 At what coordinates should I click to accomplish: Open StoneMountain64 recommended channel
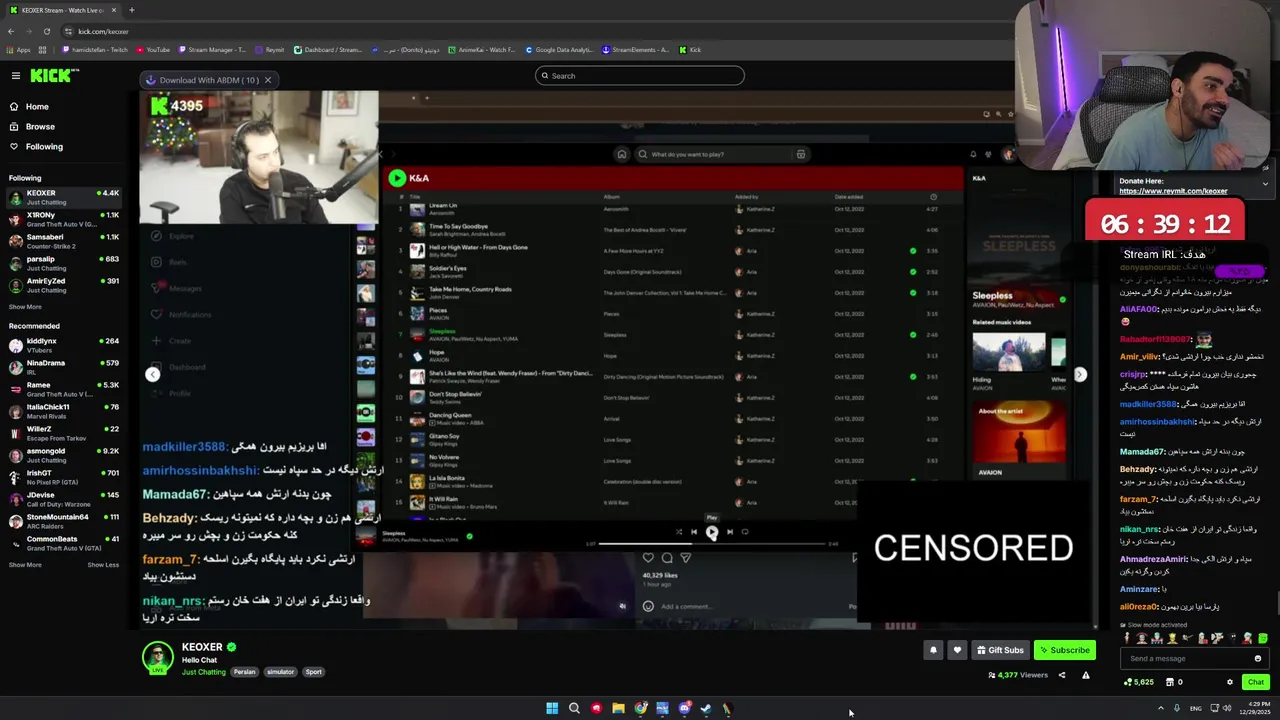(x=63, y=521)
